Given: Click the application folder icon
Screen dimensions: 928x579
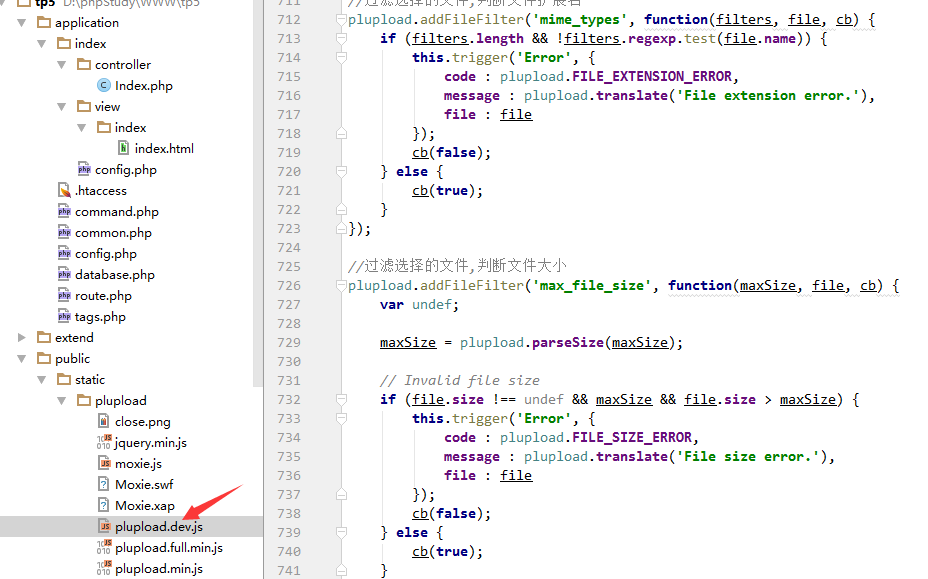Looking at the screenshot, I should [44, 22].
